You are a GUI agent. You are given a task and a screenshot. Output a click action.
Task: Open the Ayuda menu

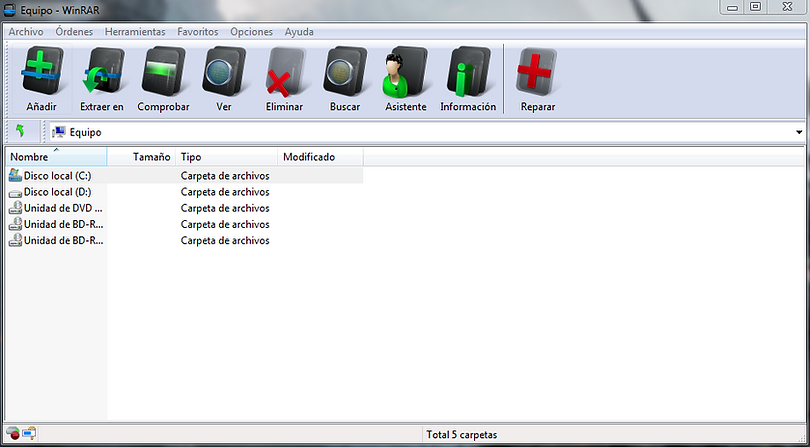click(299, 32)
